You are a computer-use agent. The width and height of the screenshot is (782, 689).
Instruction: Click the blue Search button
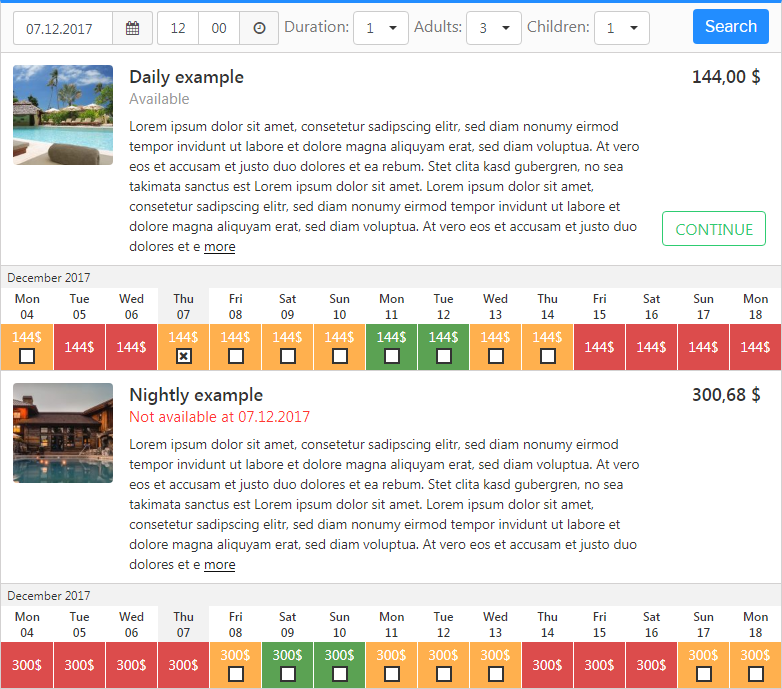731,26
